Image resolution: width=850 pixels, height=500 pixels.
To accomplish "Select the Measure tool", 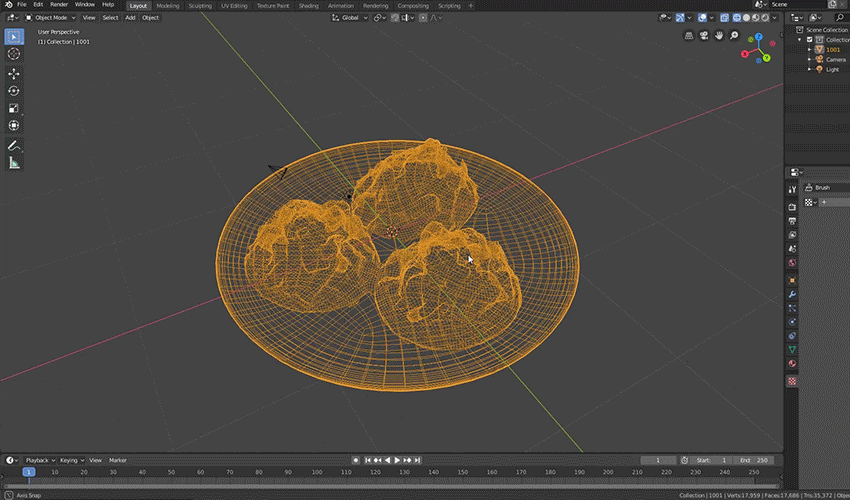I will pyautogui.click(x=14, y=162).
